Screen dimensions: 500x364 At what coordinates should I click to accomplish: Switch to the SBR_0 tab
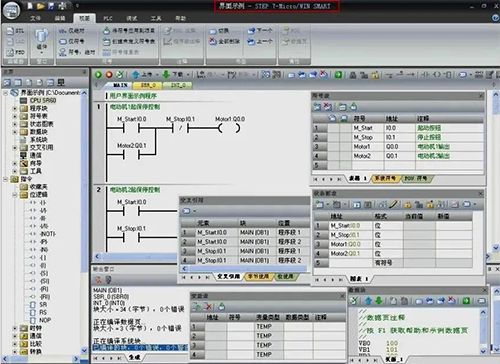coord(148,85)
